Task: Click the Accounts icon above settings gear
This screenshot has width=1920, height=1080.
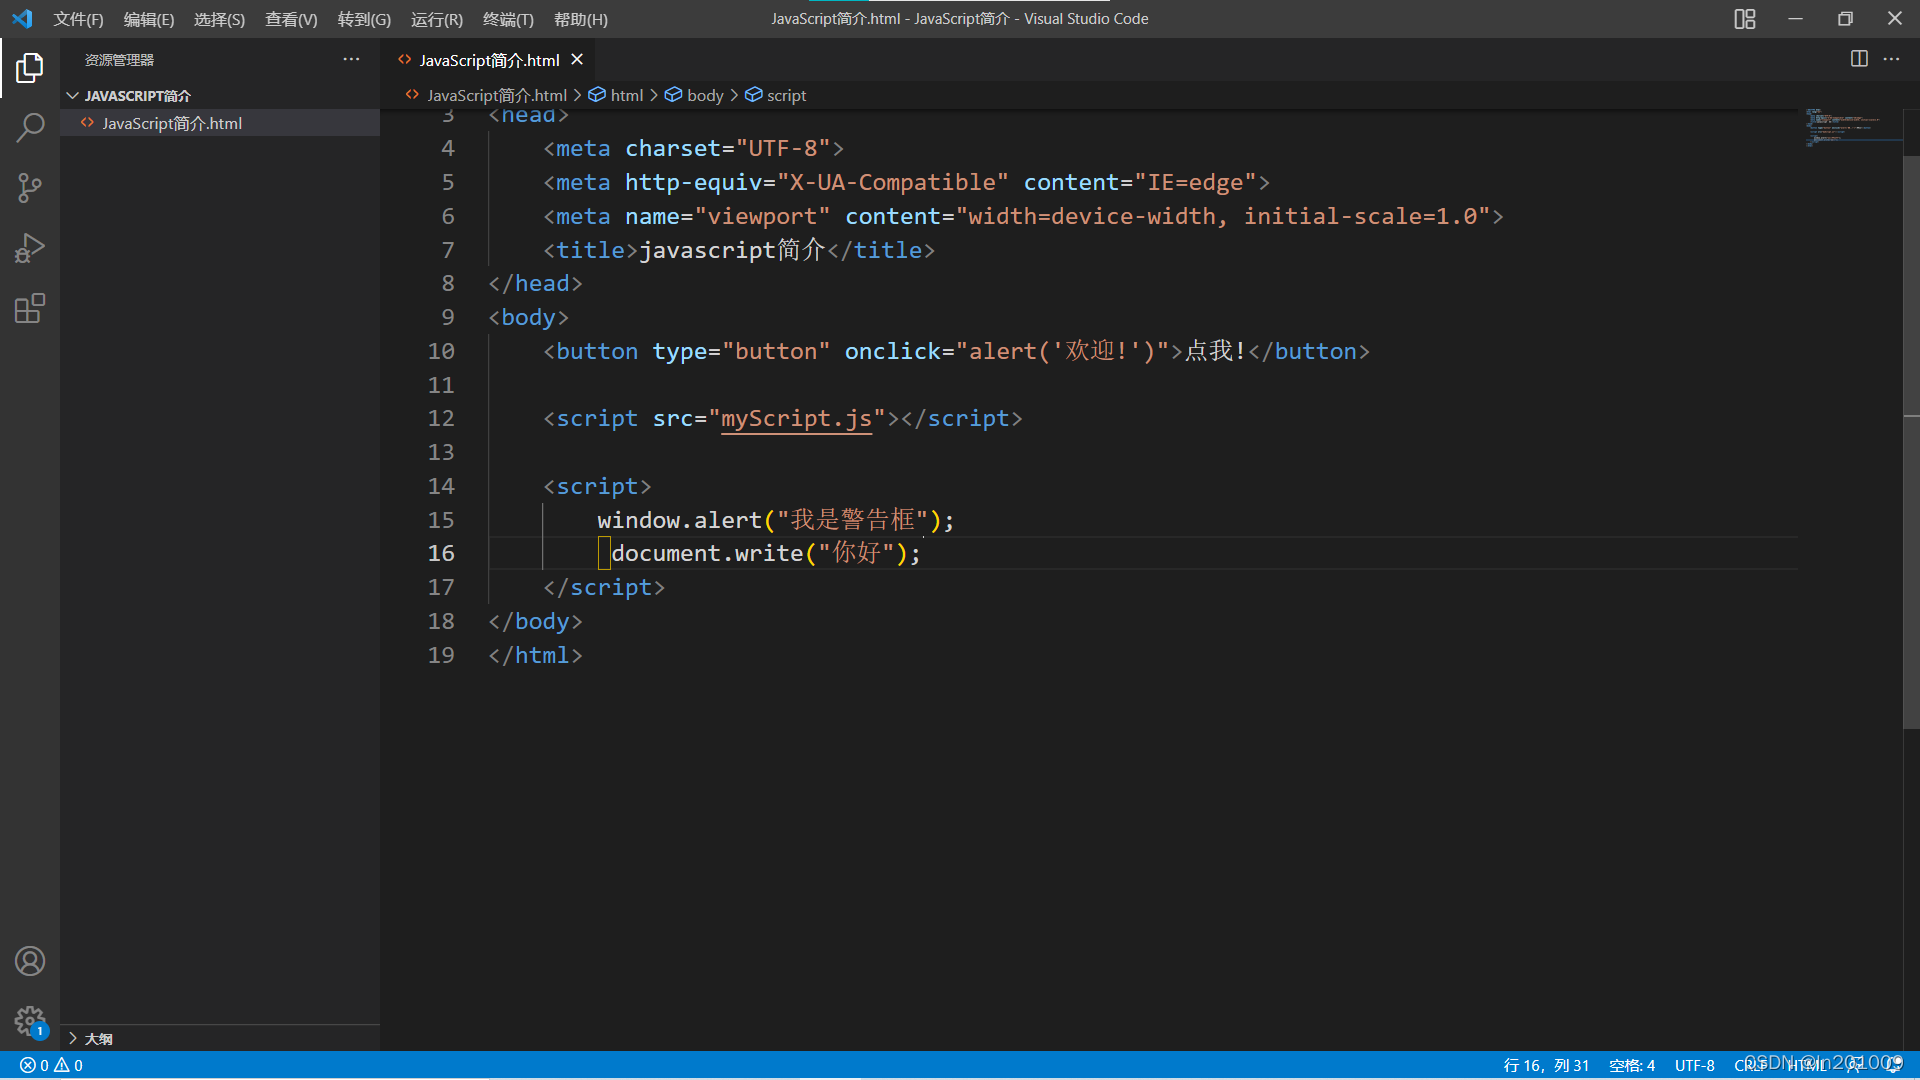Action: pos(30,961)
